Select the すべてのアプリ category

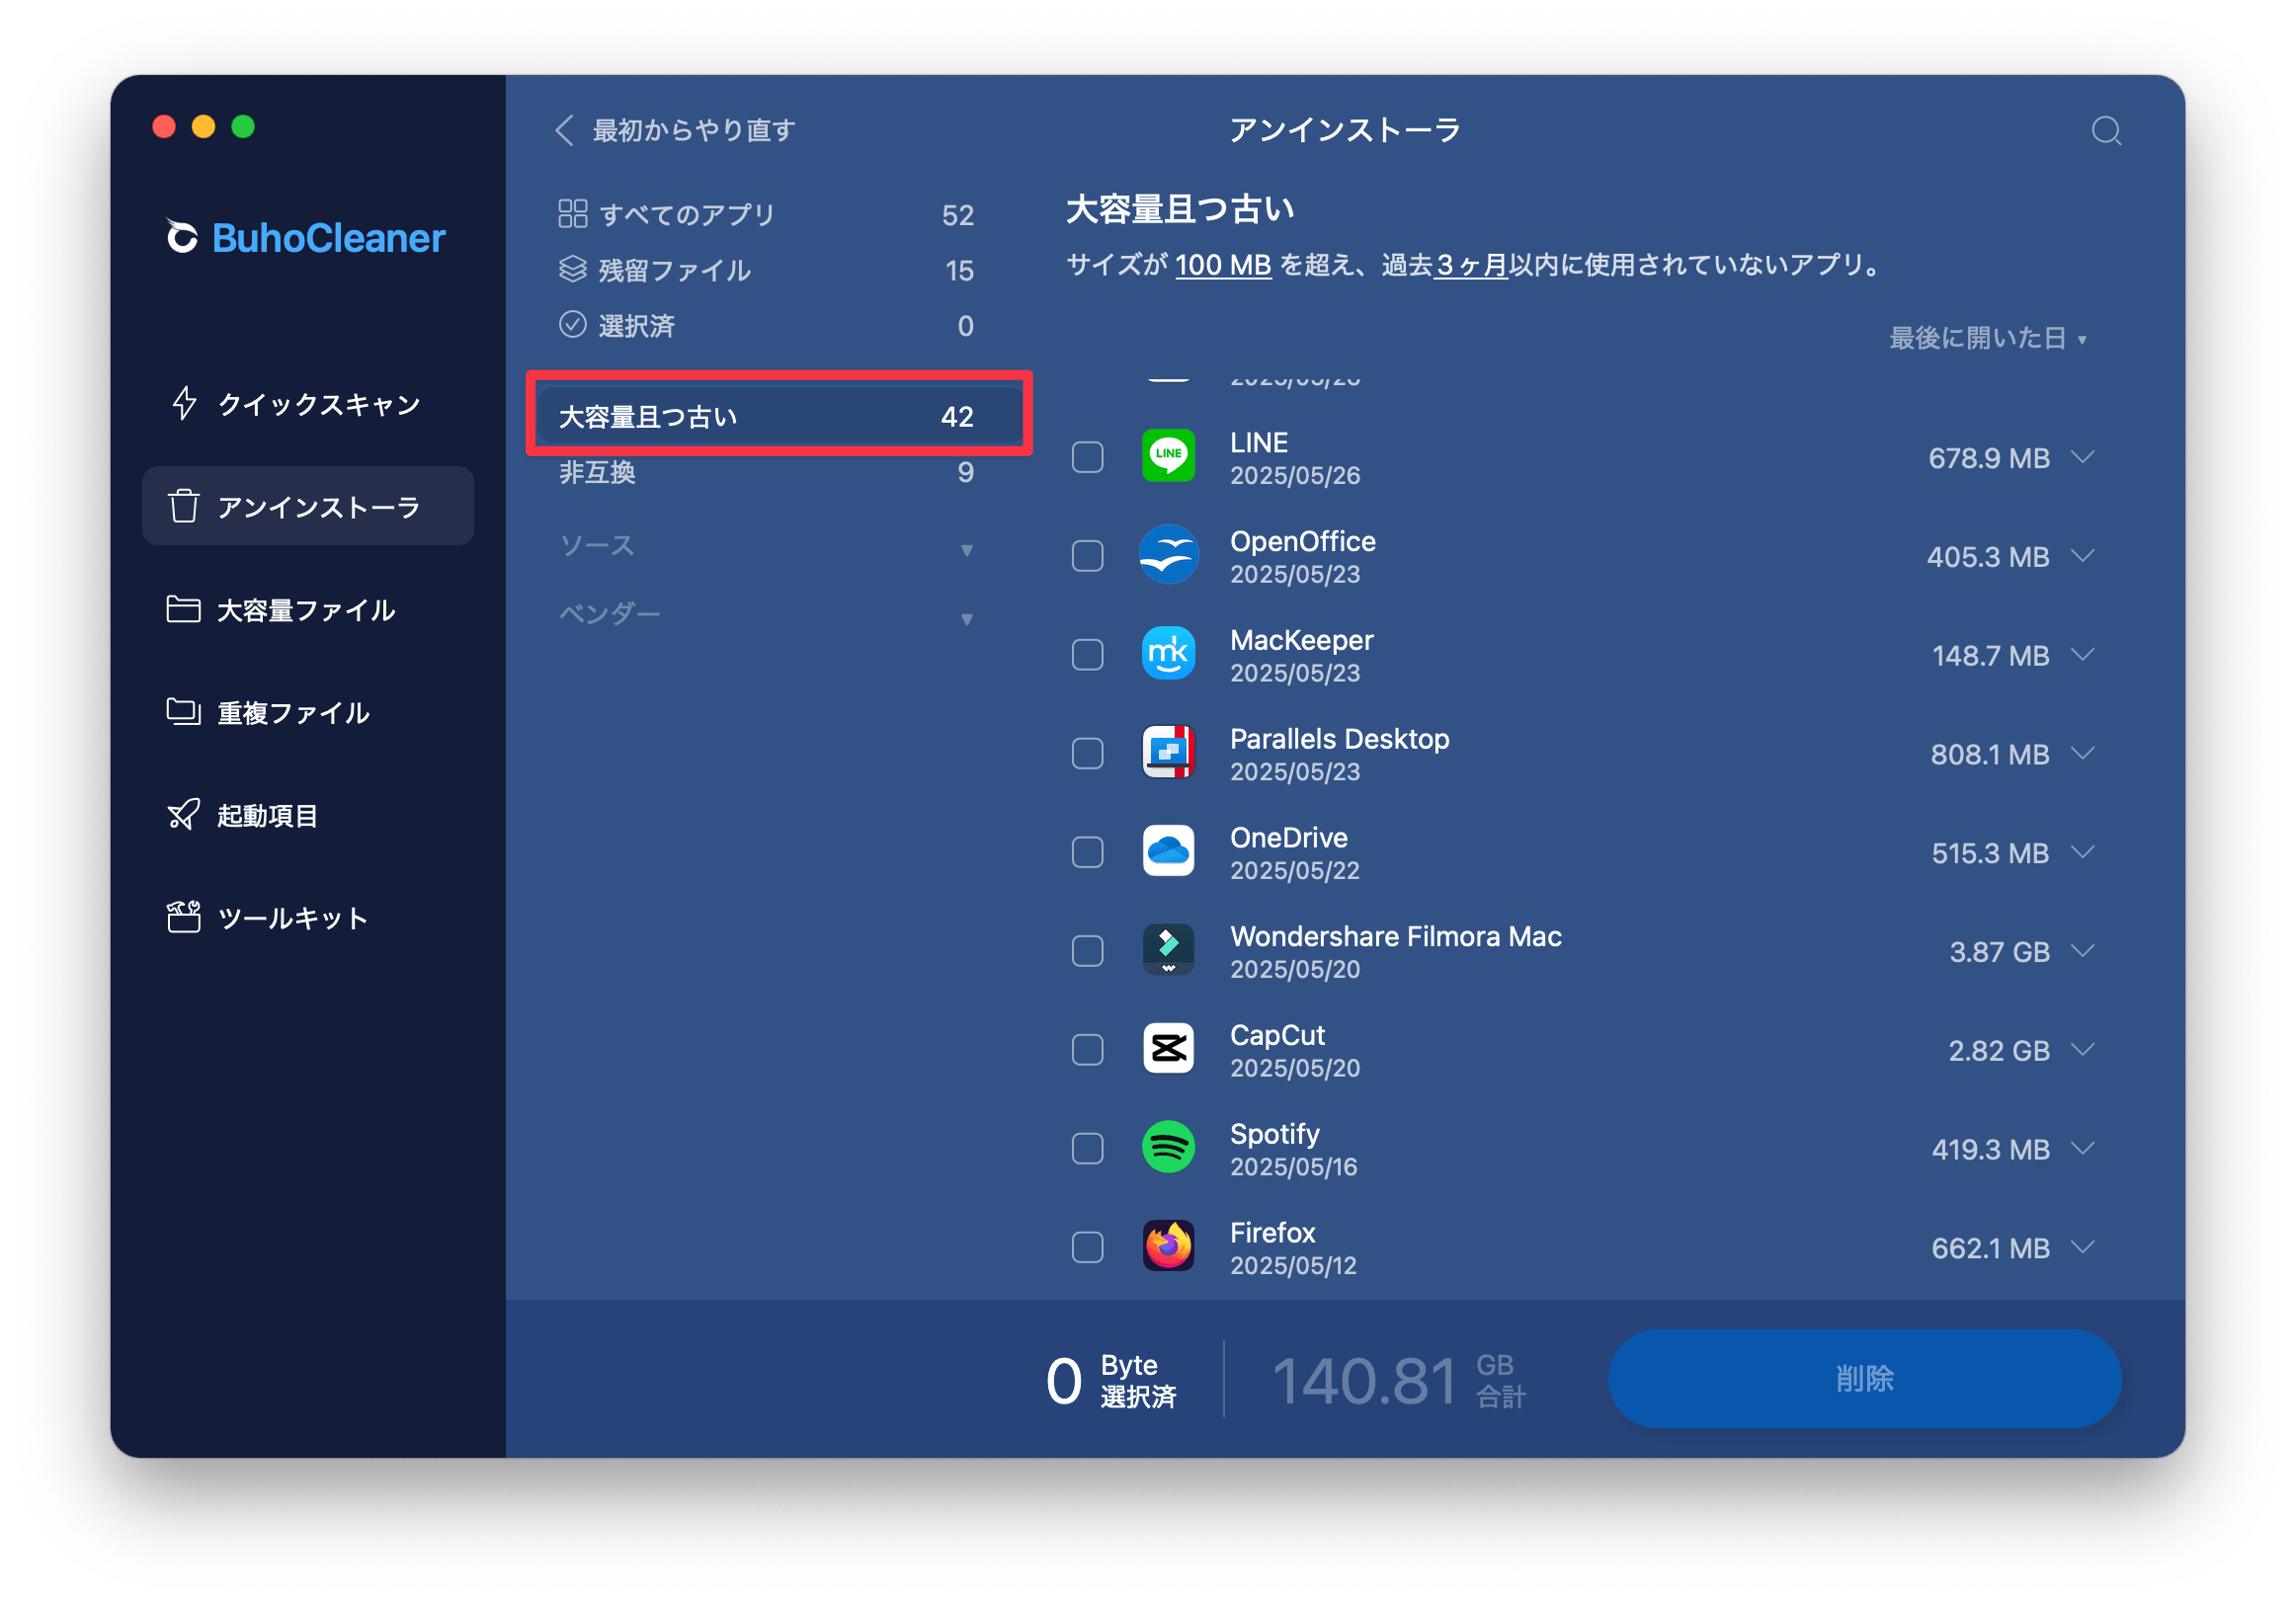[x=766, y=214]
